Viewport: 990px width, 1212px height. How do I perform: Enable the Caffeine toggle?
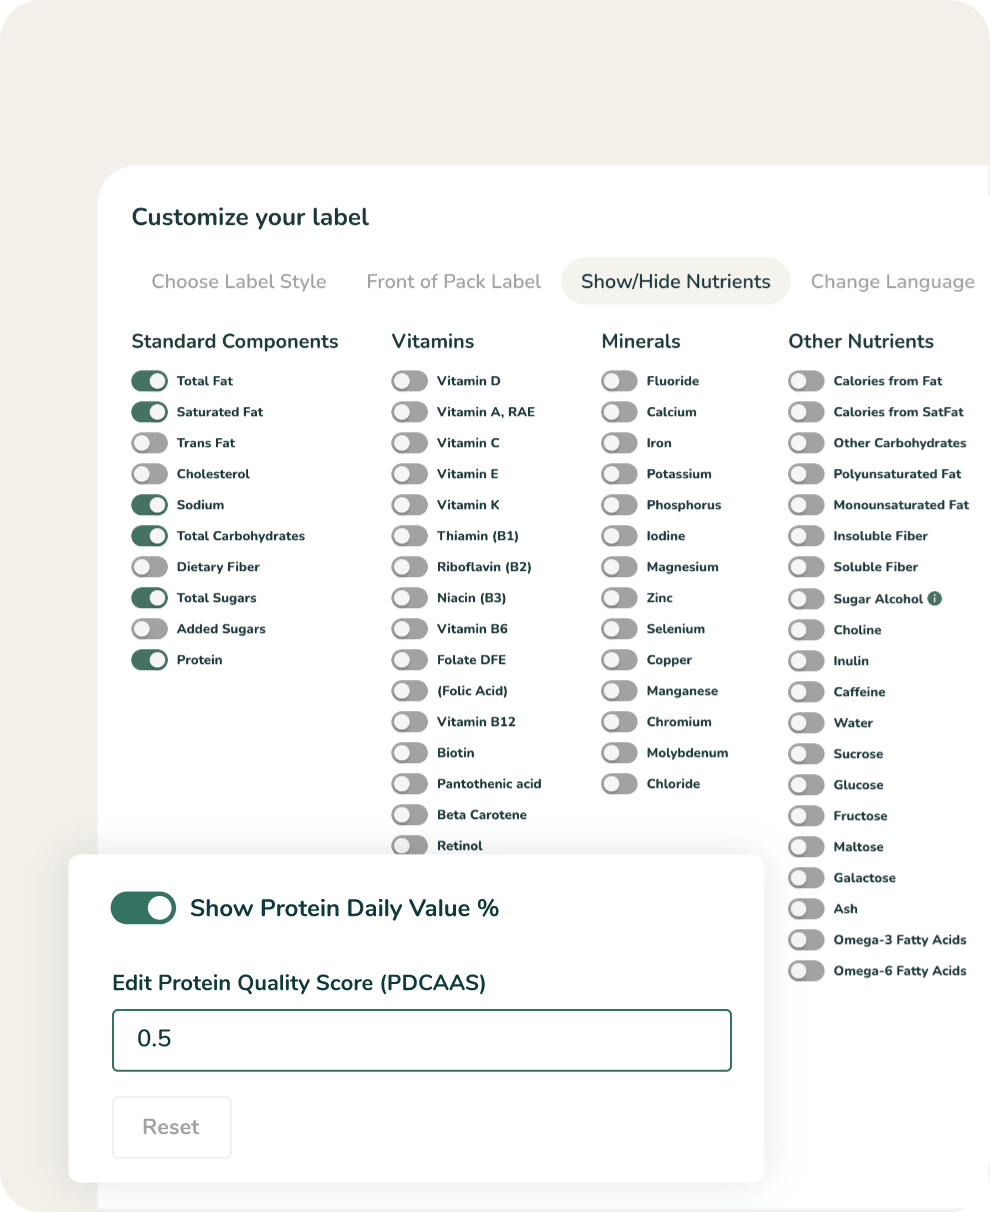(806, 692)
